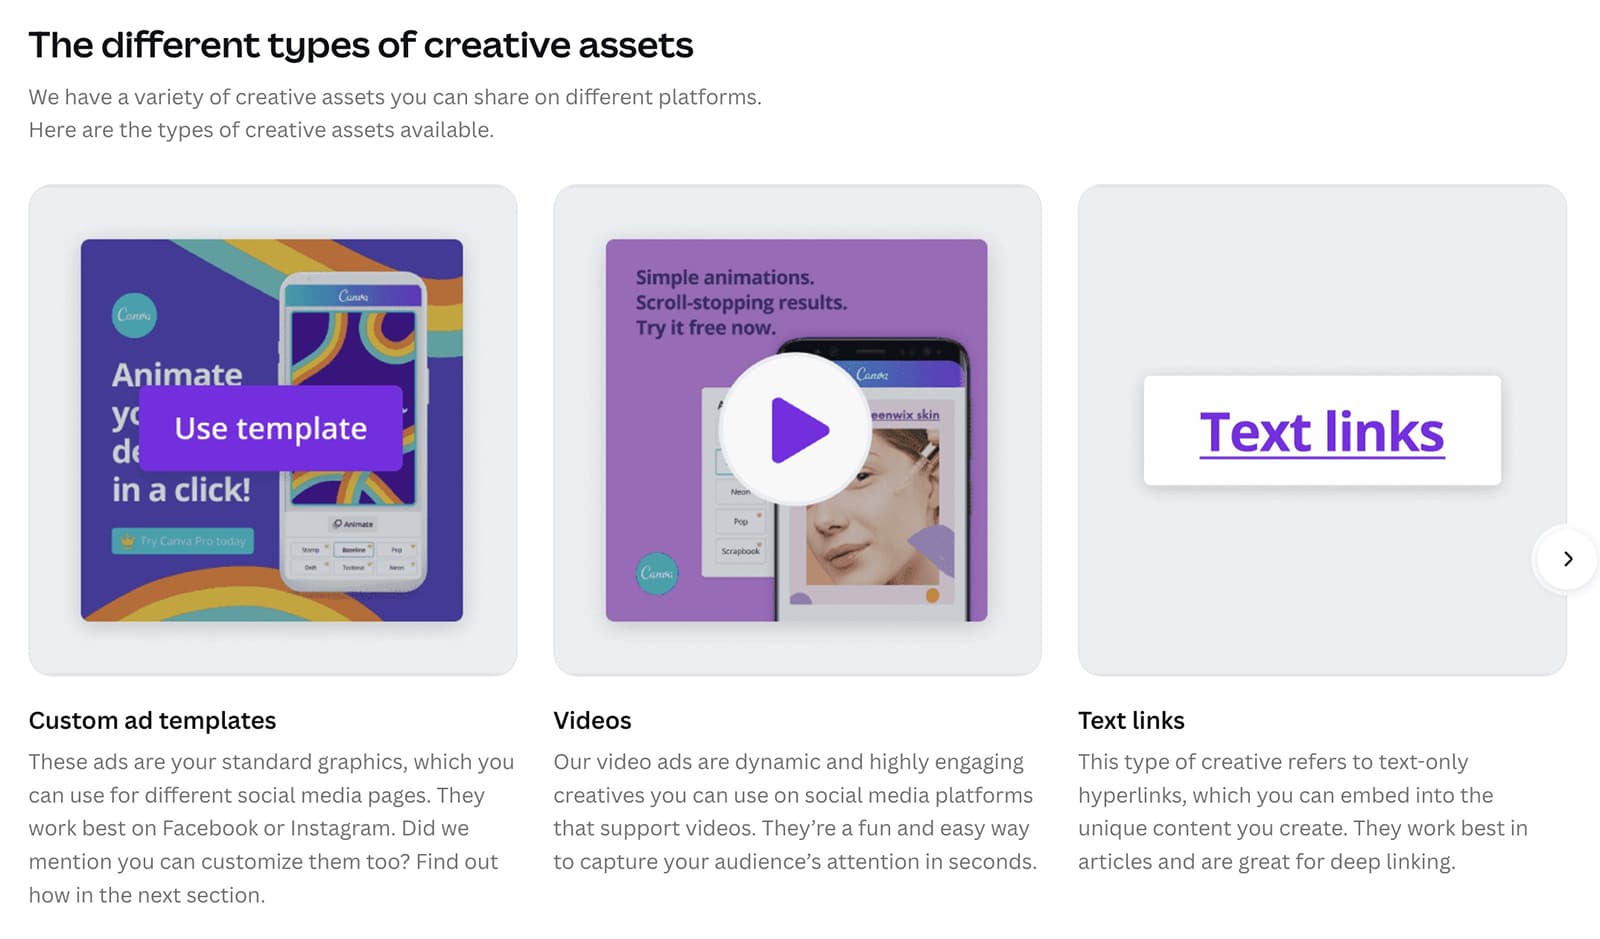Select the Custom ad templates heading

pos(152,720)
